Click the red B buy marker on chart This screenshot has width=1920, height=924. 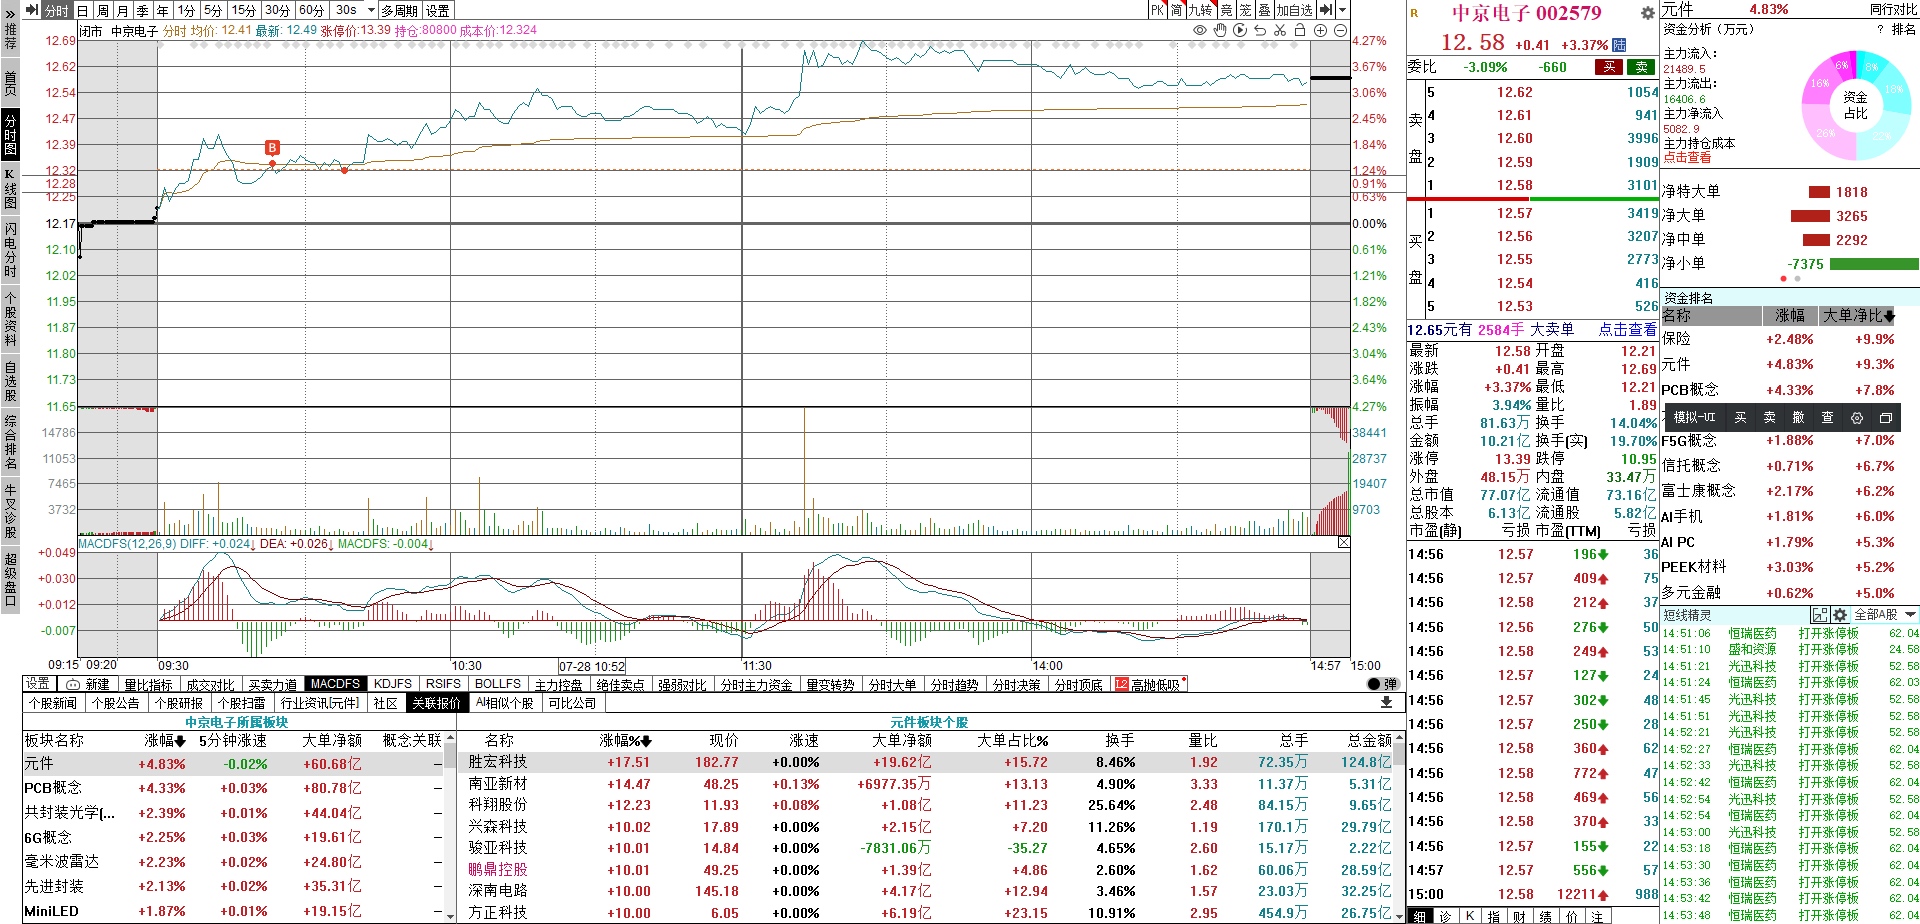click(272, 148)
